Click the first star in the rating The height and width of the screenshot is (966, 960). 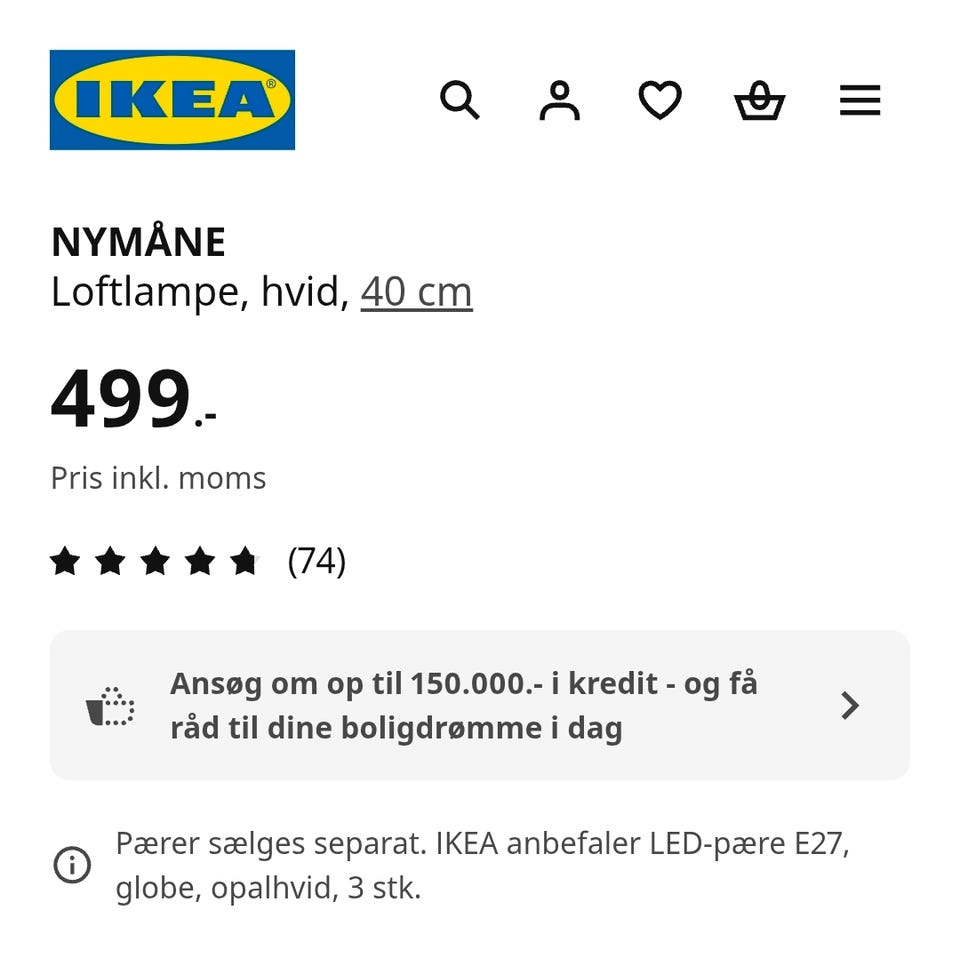click(x=65, y=561)
